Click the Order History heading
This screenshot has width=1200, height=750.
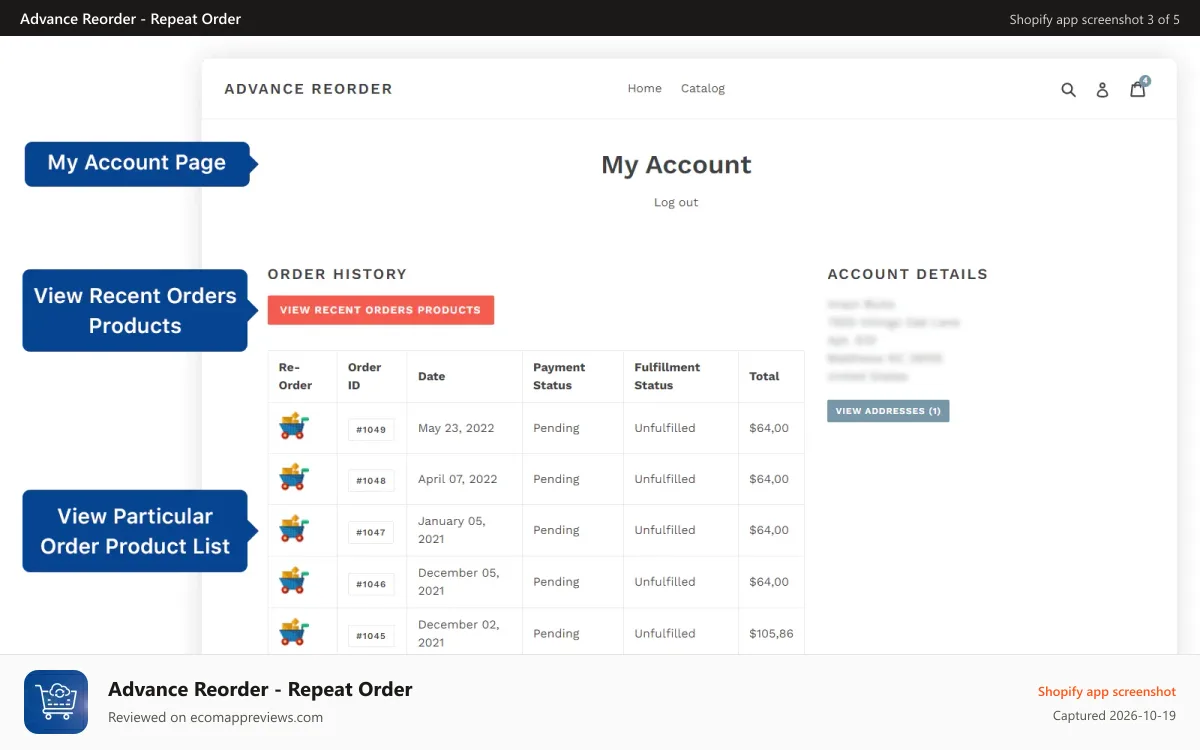coord(337,274)
